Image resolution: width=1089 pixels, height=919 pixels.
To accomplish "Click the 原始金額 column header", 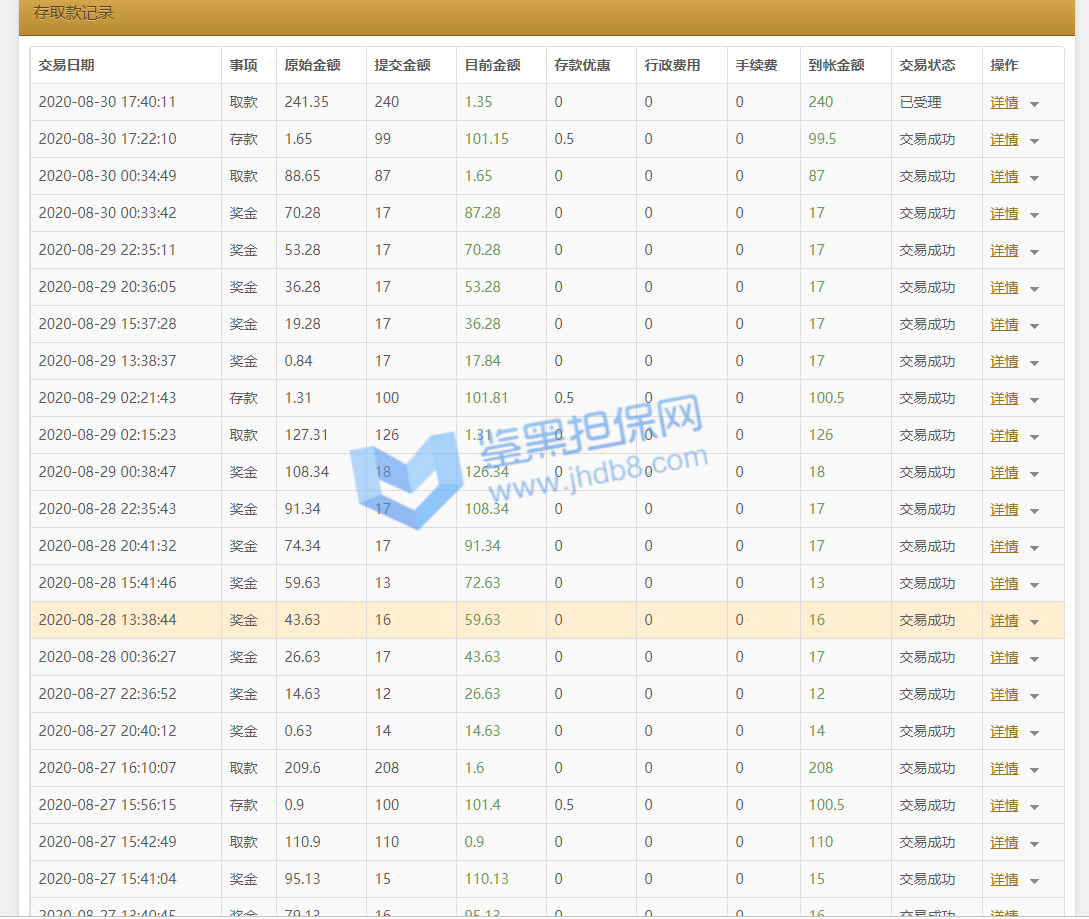I will coord(312,65).
